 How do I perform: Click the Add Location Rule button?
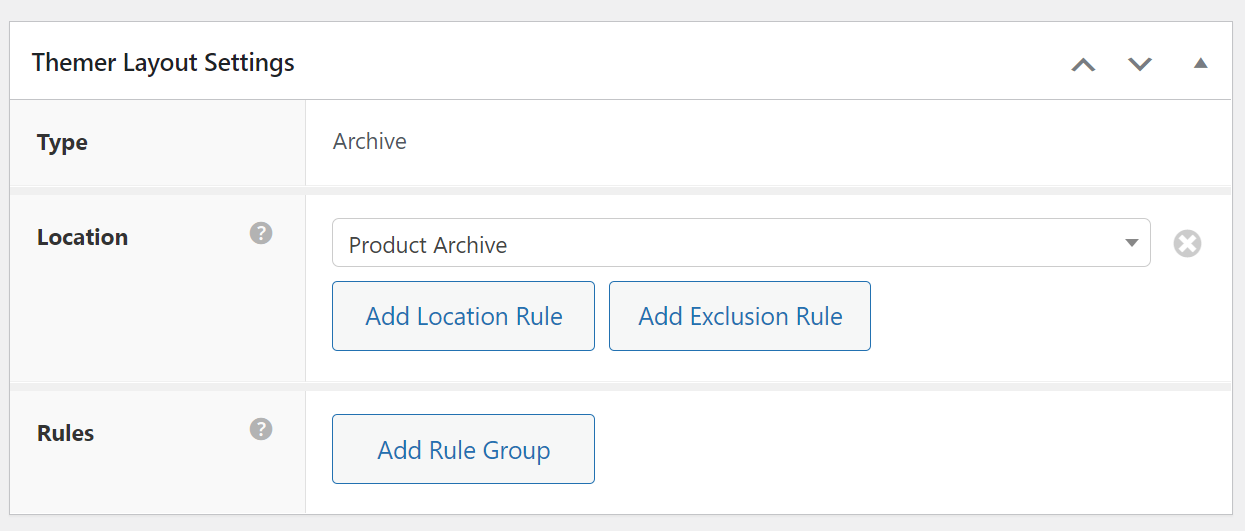pos(463,316)
